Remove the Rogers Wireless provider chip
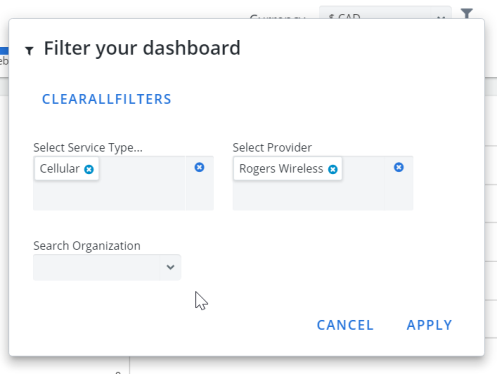Image resolution: width=497 pixels, height=374 pixels. coord(333,169)
